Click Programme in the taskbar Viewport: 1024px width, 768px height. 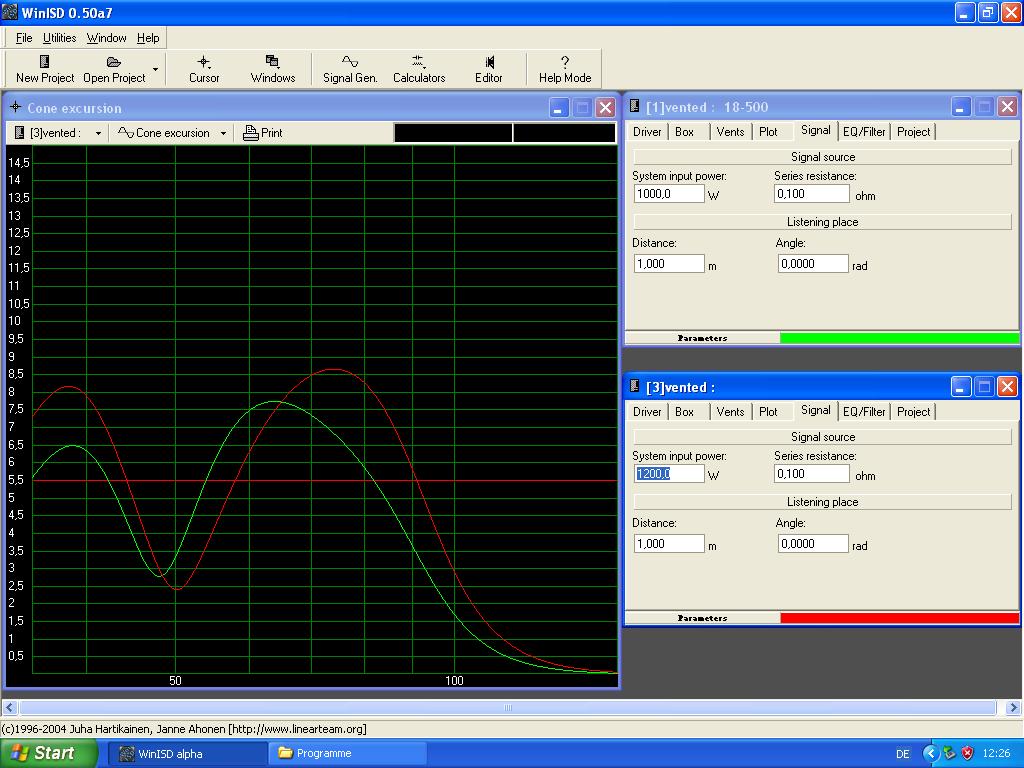[x=347, y=753]
